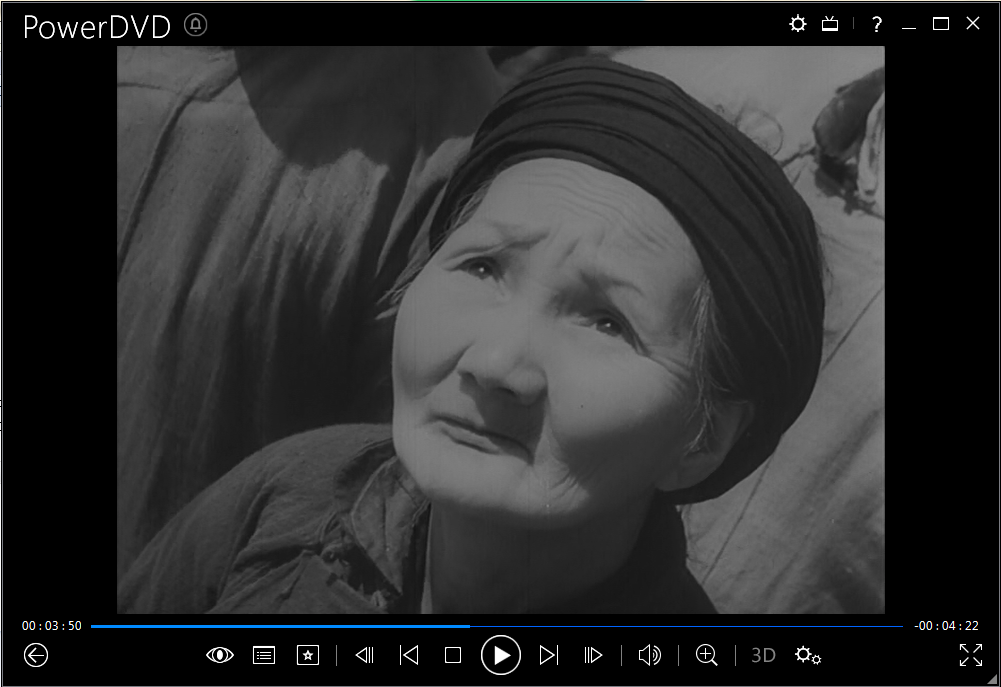Open the magnifier zoom control
The width and height of the screenshot is (1001, 687).
(707, 655)
